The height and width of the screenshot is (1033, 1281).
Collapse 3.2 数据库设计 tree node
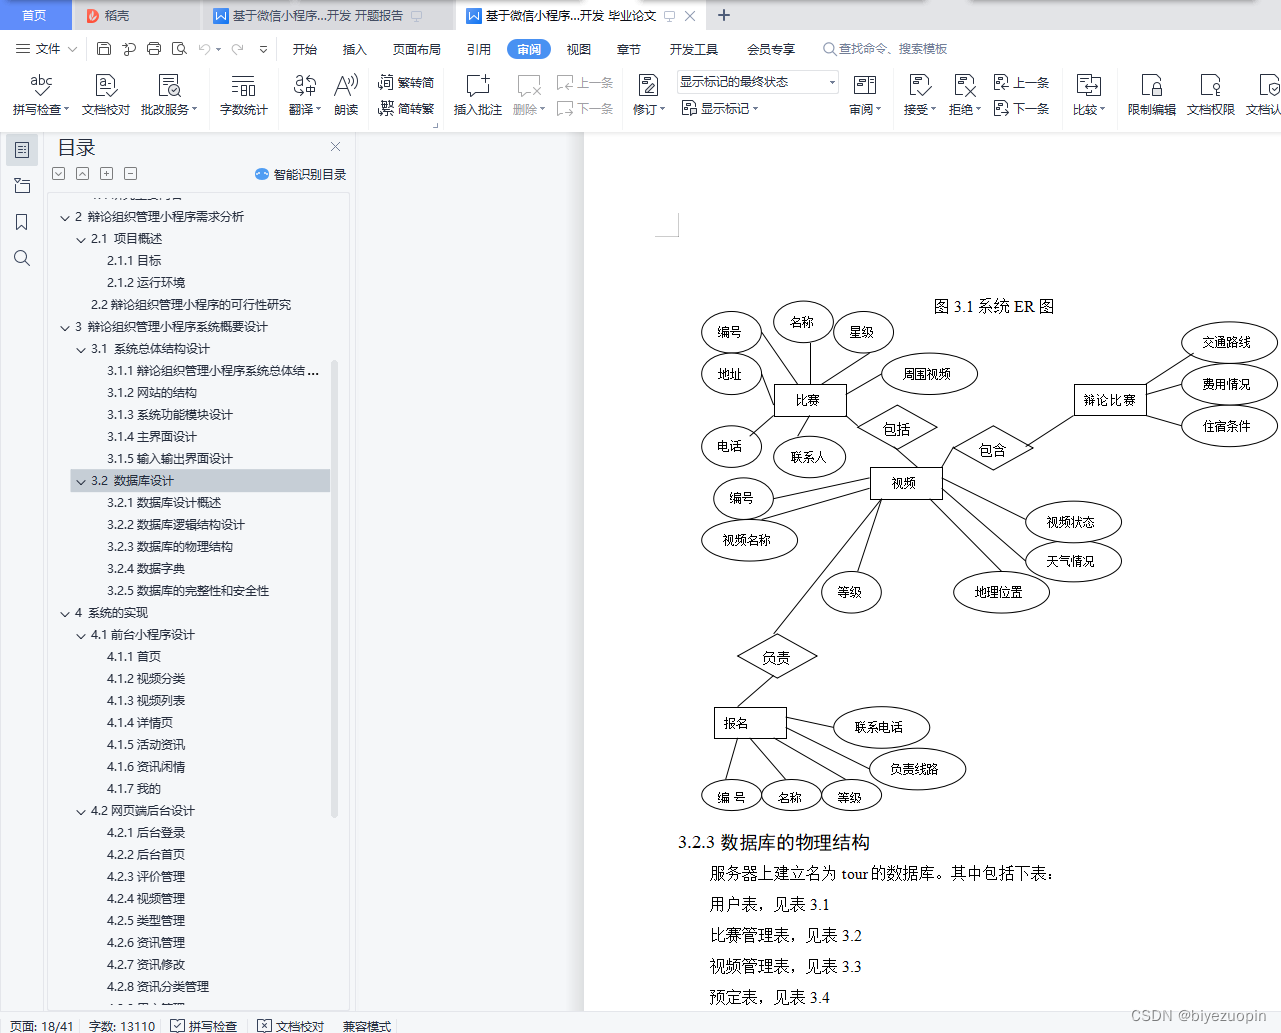(x=81, y=481)
